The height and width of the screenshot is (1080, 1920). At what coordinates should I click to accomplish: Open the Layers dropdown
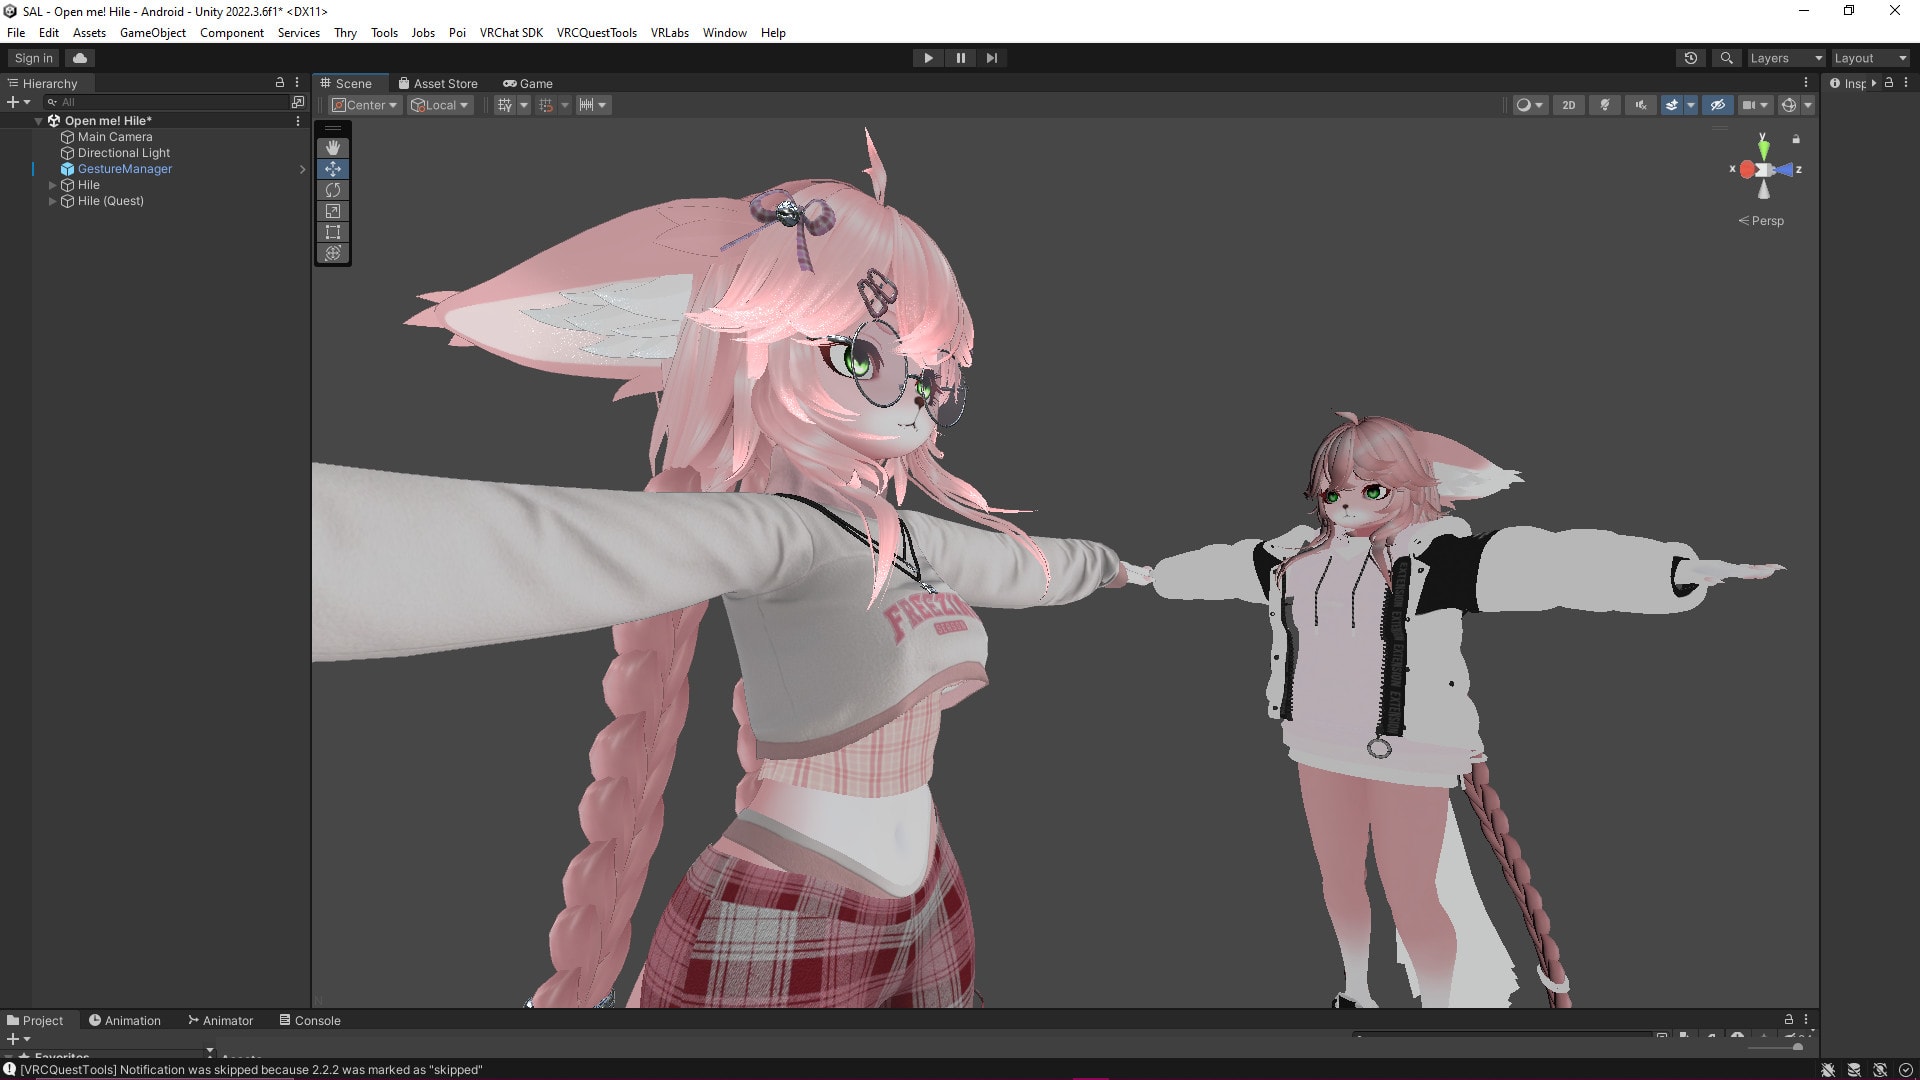(x=1785, y=58)
